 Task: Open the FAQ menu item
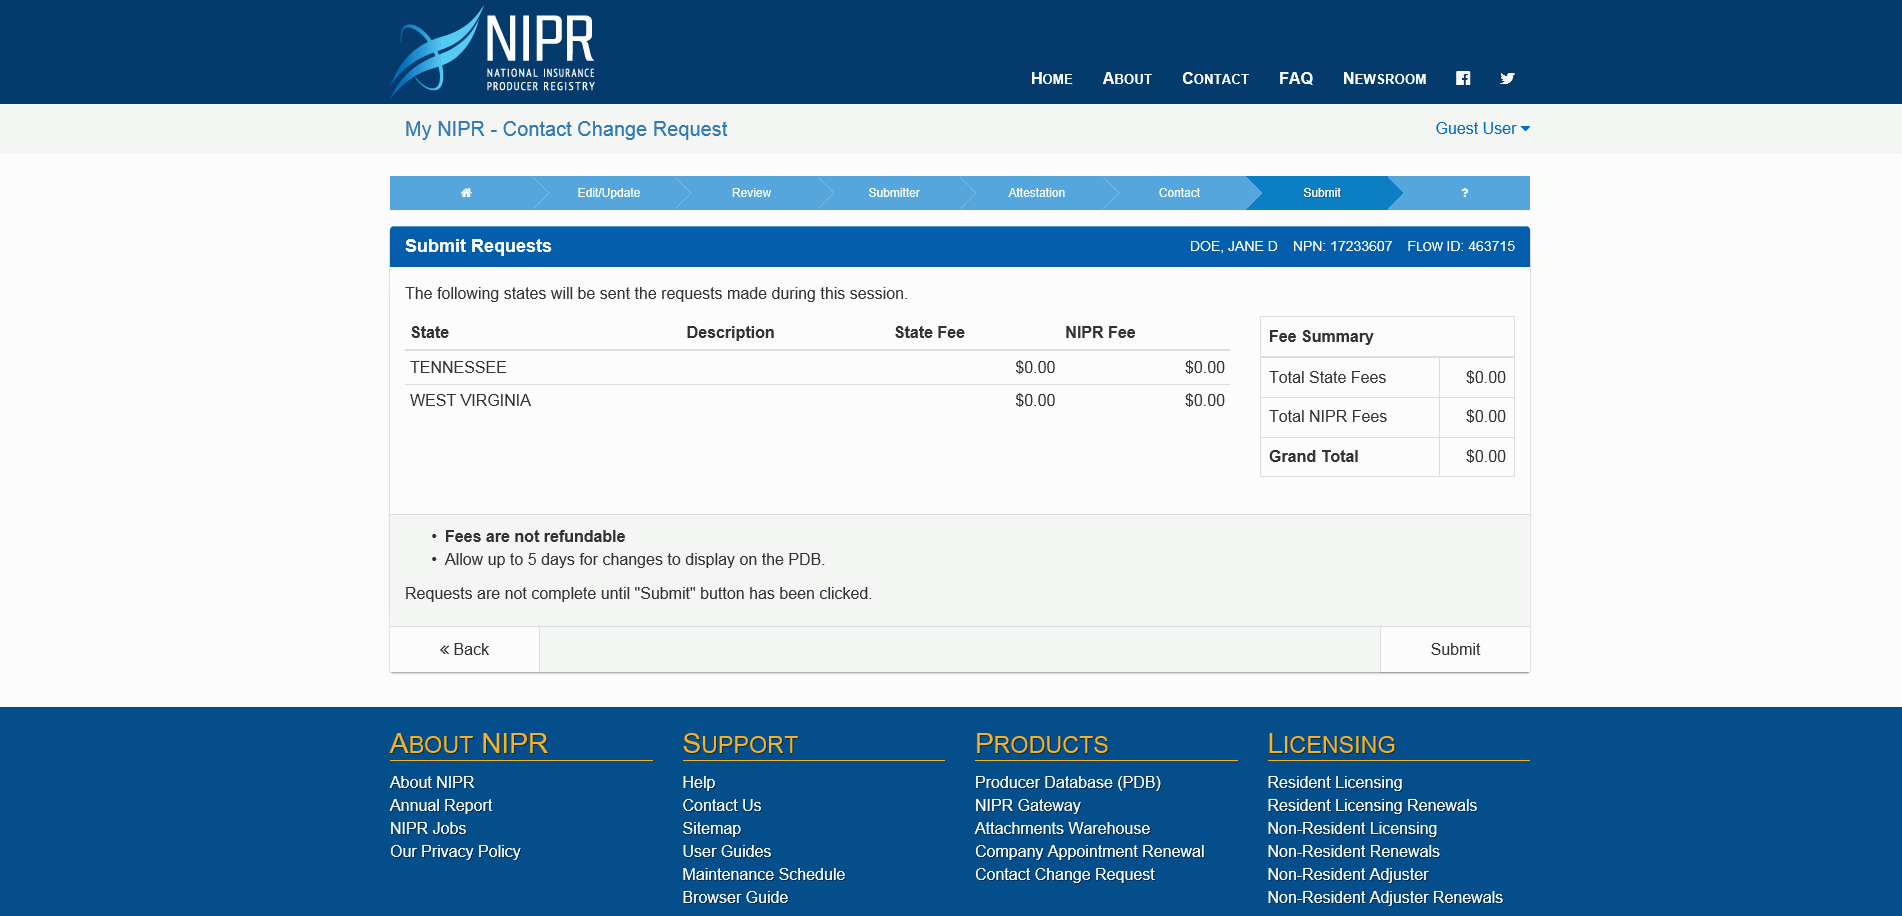[x=1295, y=79]
